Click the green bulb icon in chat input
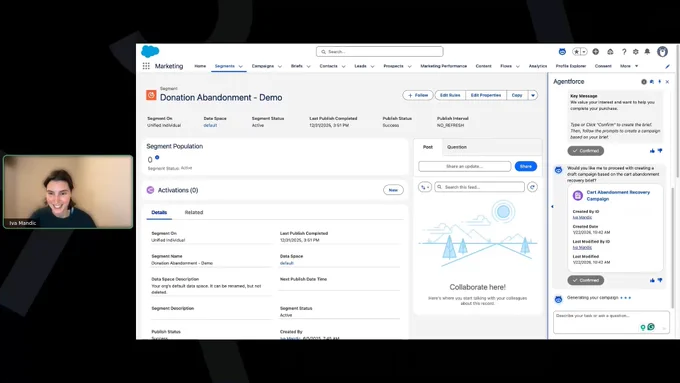The width and height of the screenshot is (680, 383). (643, 327)
